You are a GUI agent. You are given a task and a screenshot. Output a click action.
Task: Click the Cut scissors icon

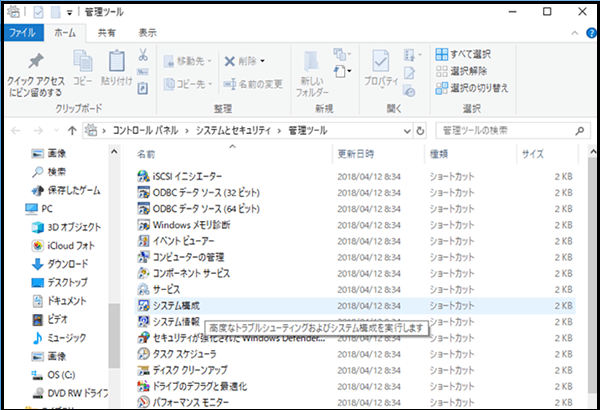[x=143, y=55]
